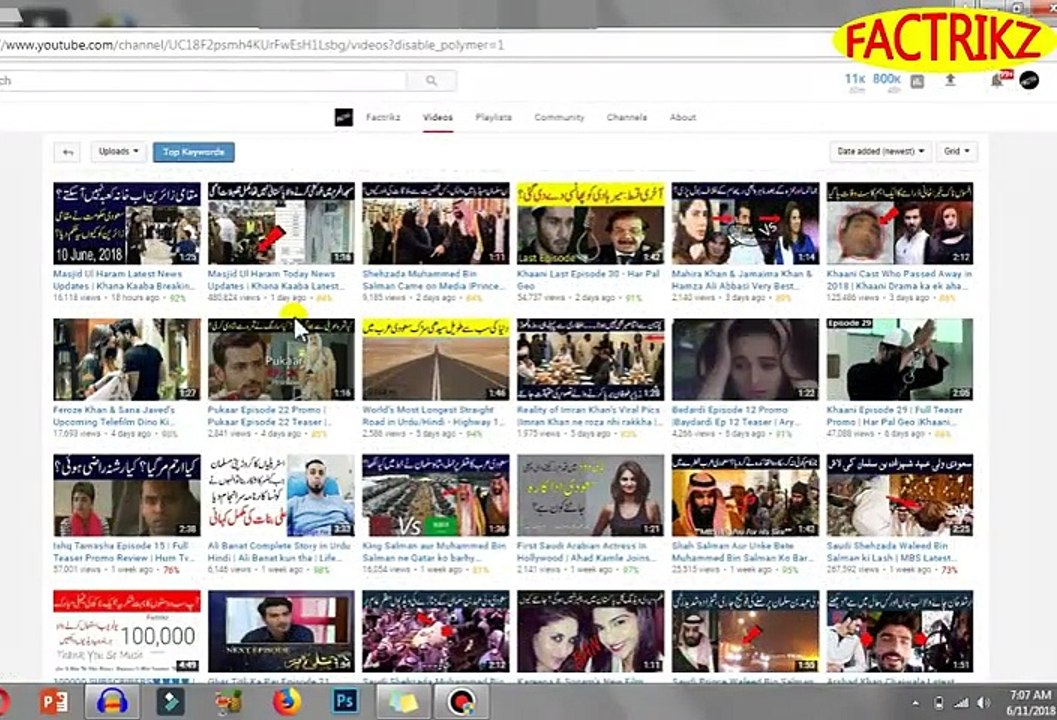Open the screen recorder taskbar icon
Image resolution: width=1057 pixels, height=720 pixels.
461,702
